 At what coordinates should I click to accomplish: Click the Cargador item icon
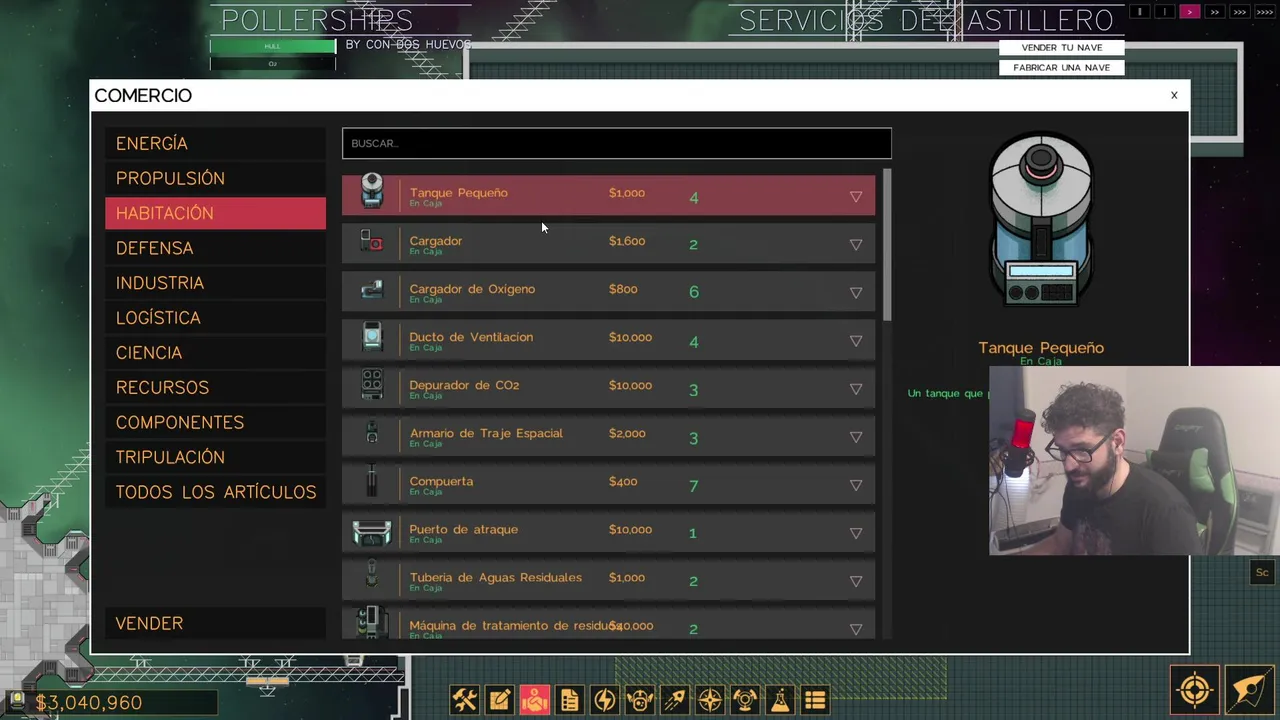pos(372,241)
